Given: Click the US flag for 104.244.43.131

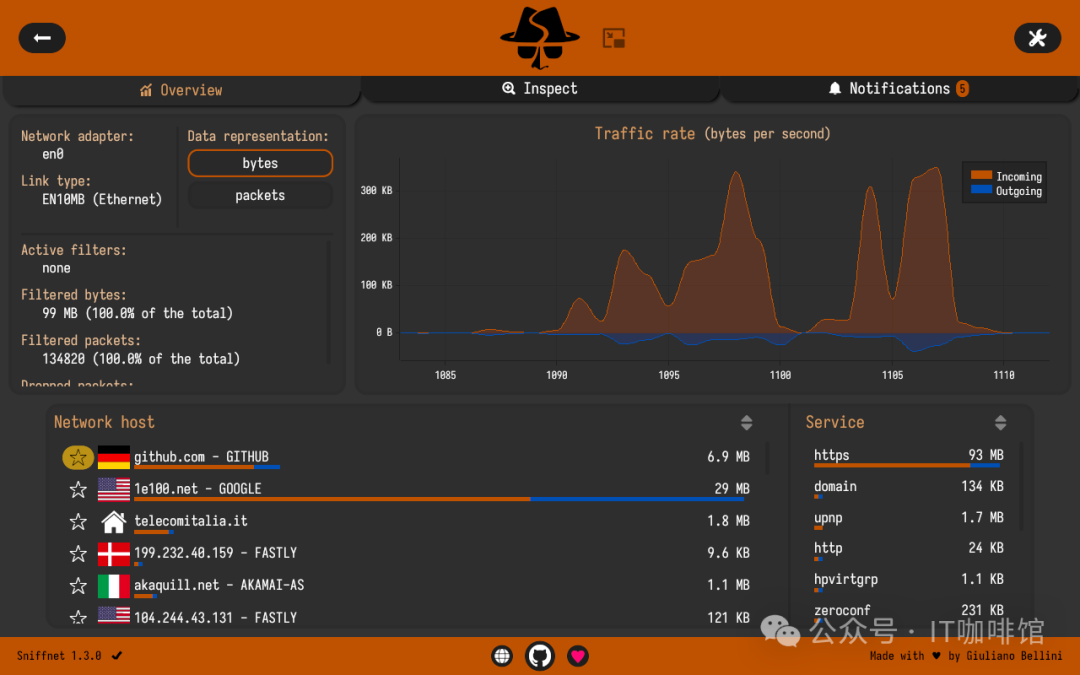Looking at the screenshot, I should point(114,615).
